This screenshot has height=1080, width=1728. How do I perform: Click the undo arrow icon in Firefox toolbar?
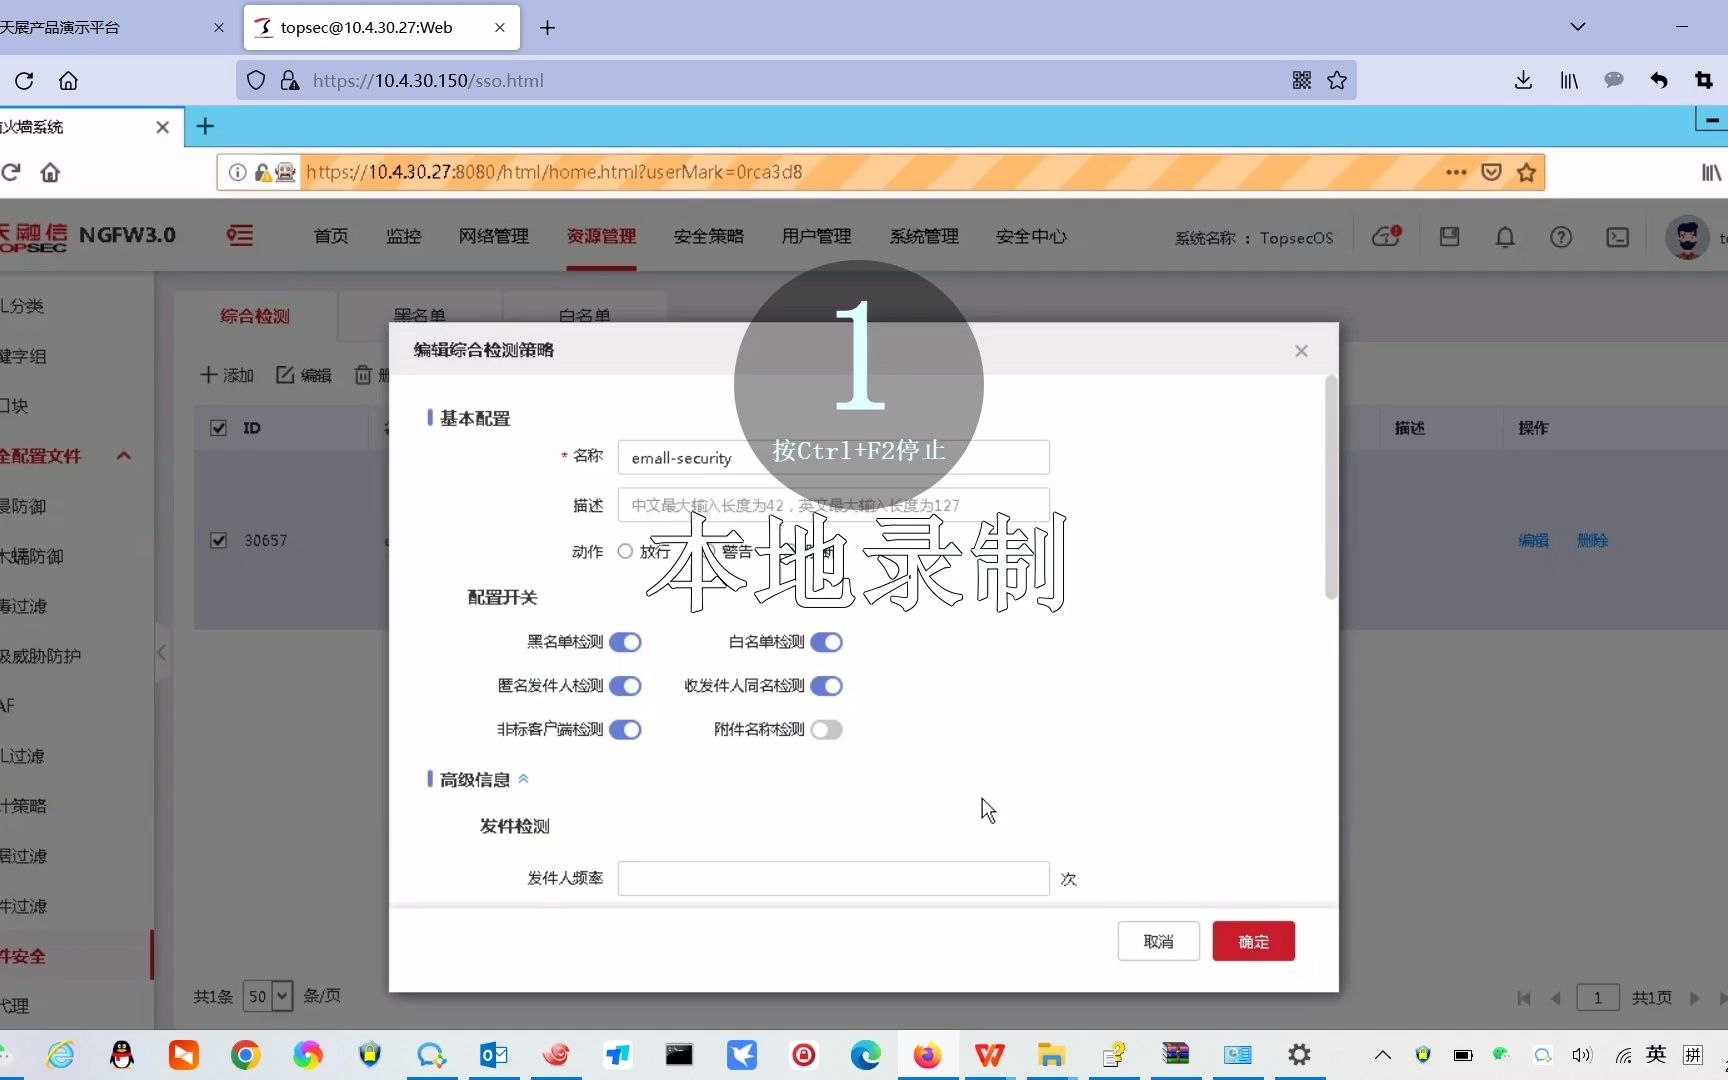[1659, 80]
